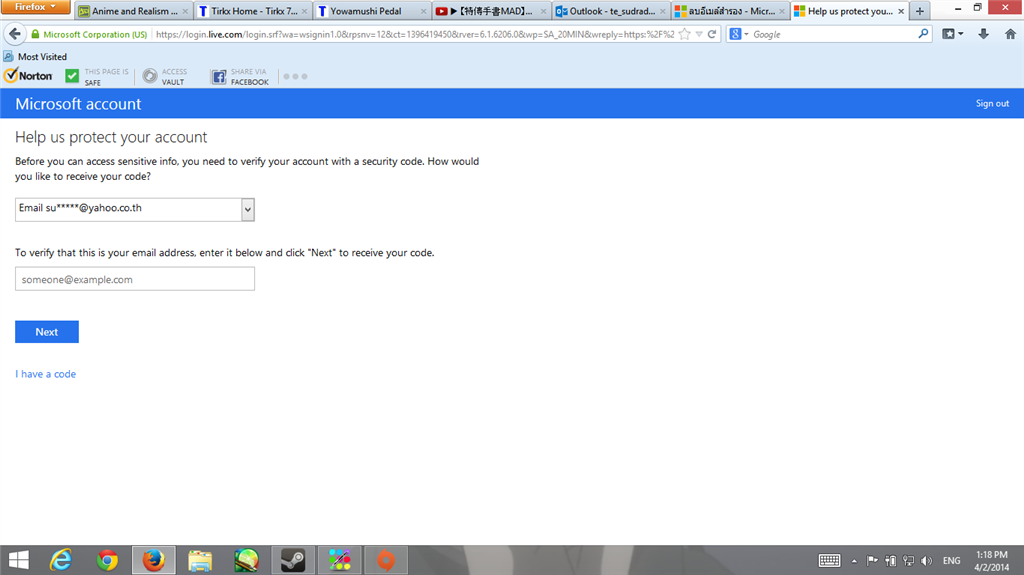This screenshot has width=1024, height=575.
Task: Click the ENG language indicator
Action: 952,561
